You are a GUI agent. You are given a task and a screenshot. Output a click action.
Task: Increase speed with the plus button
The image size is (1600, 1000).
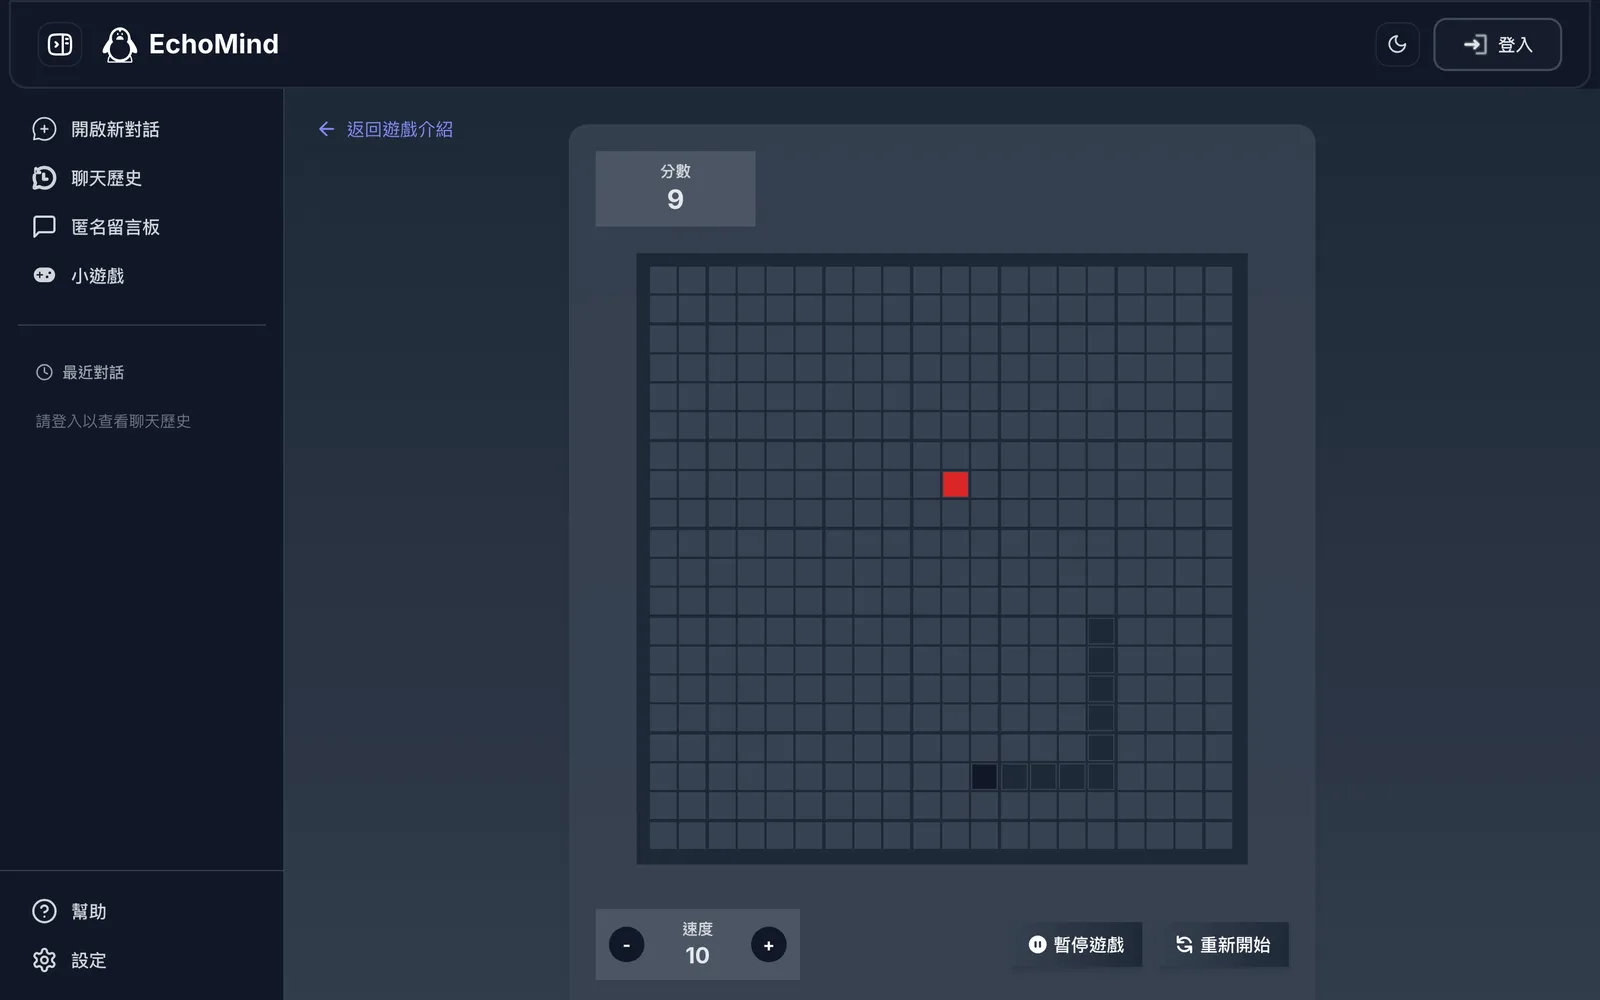[768, 945]
